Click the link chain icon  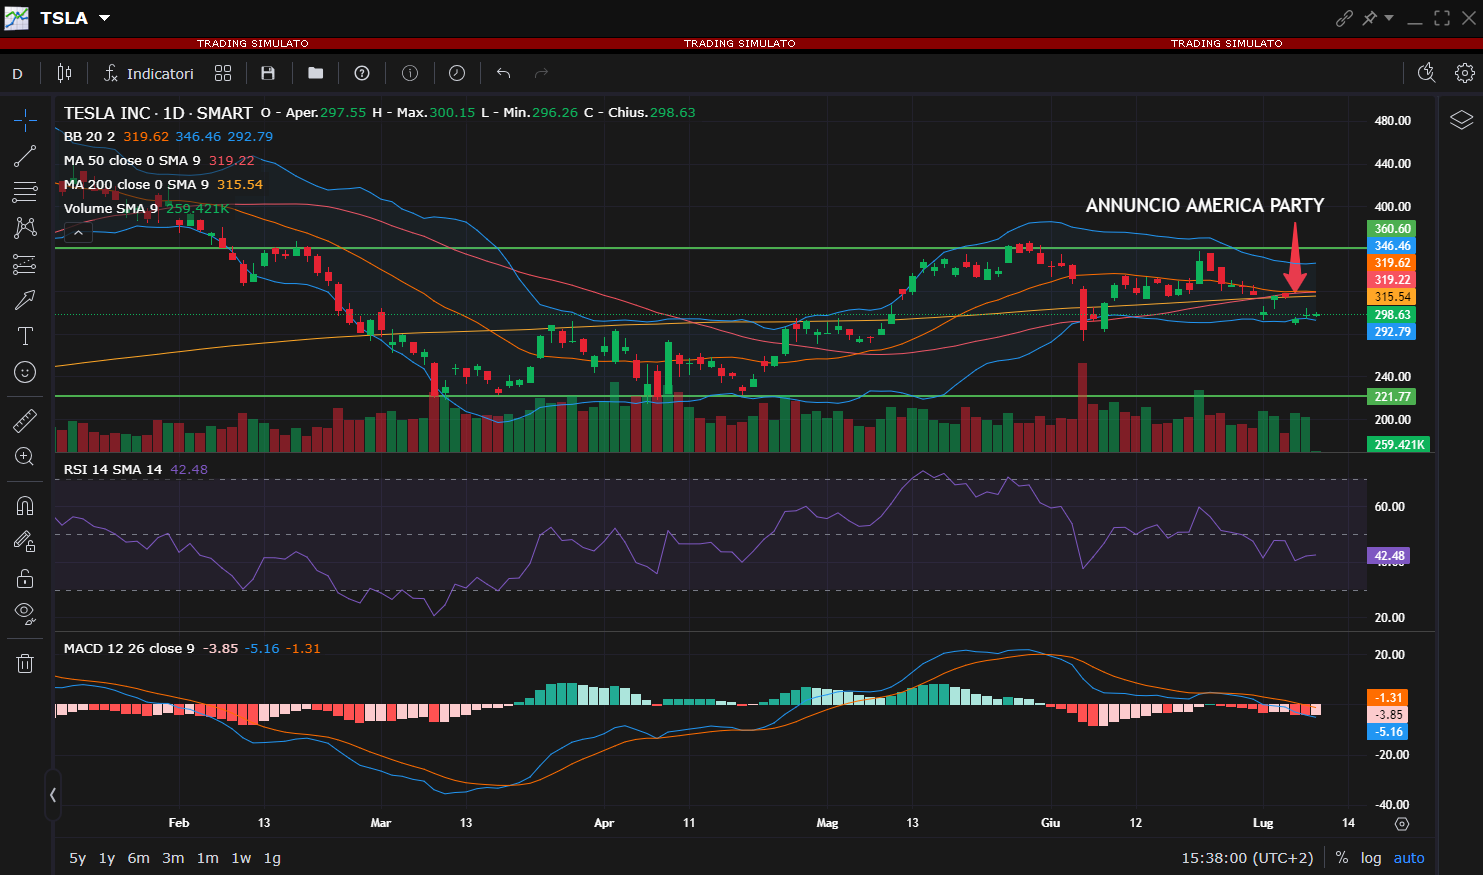(1344, 18)
